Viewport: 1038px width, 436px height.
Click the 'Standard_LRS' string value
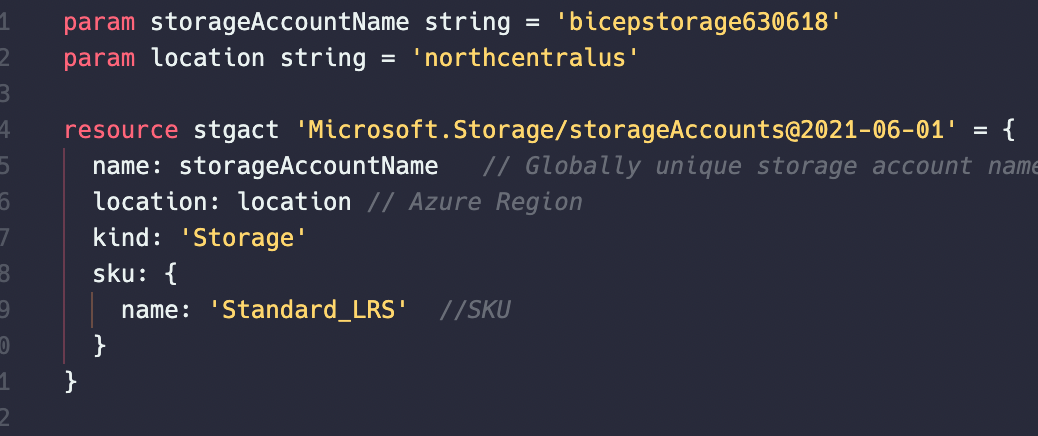[308, 310]
